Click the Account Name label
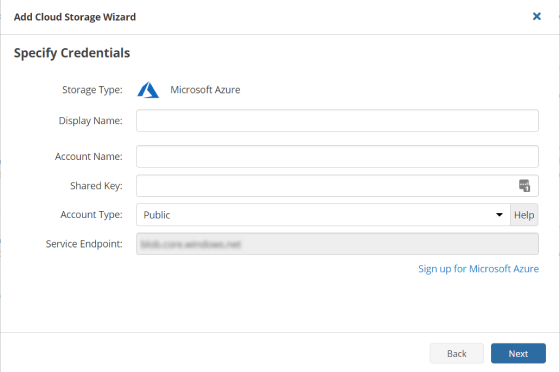The height and width of the screenshot is (372, 560). (89, 156)
